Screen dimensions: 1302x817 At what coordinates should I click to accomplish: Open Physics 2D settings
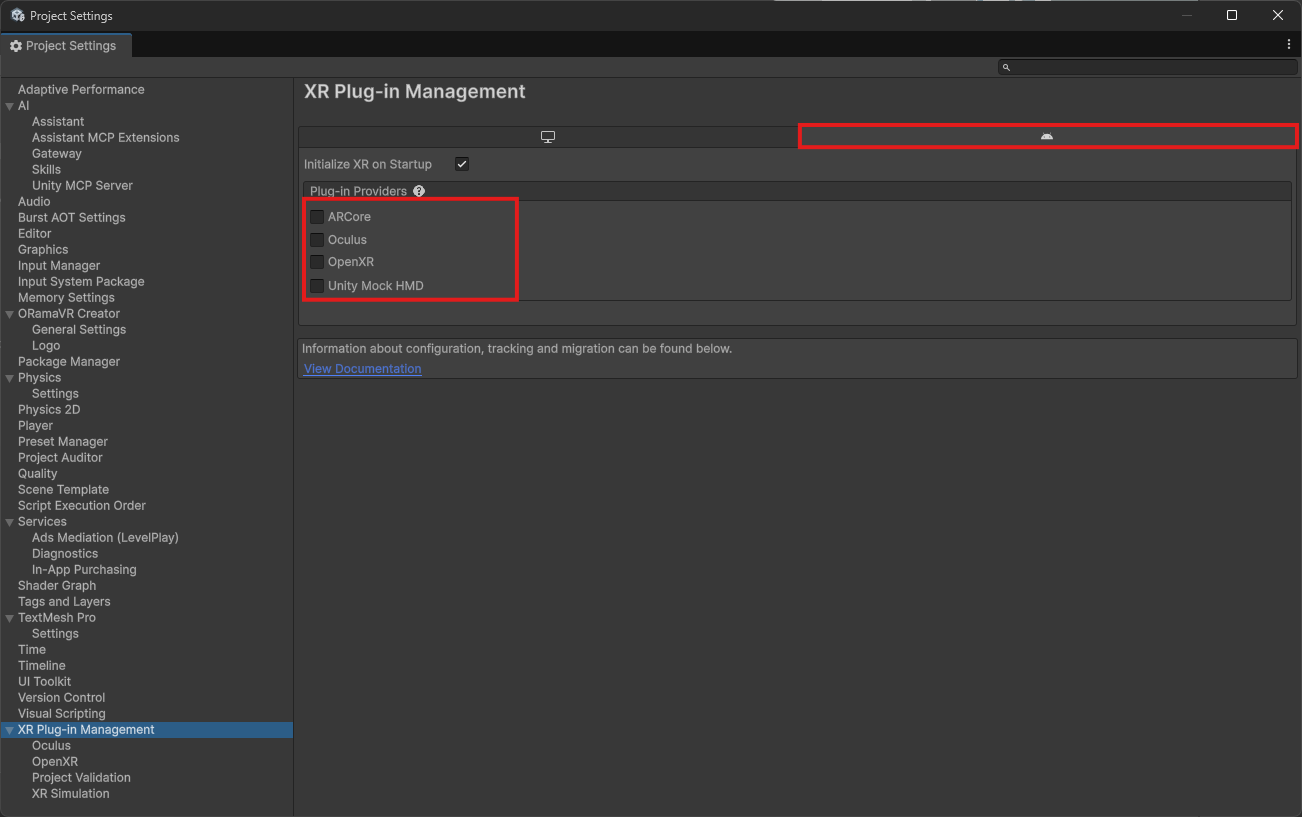pos(49,410)
